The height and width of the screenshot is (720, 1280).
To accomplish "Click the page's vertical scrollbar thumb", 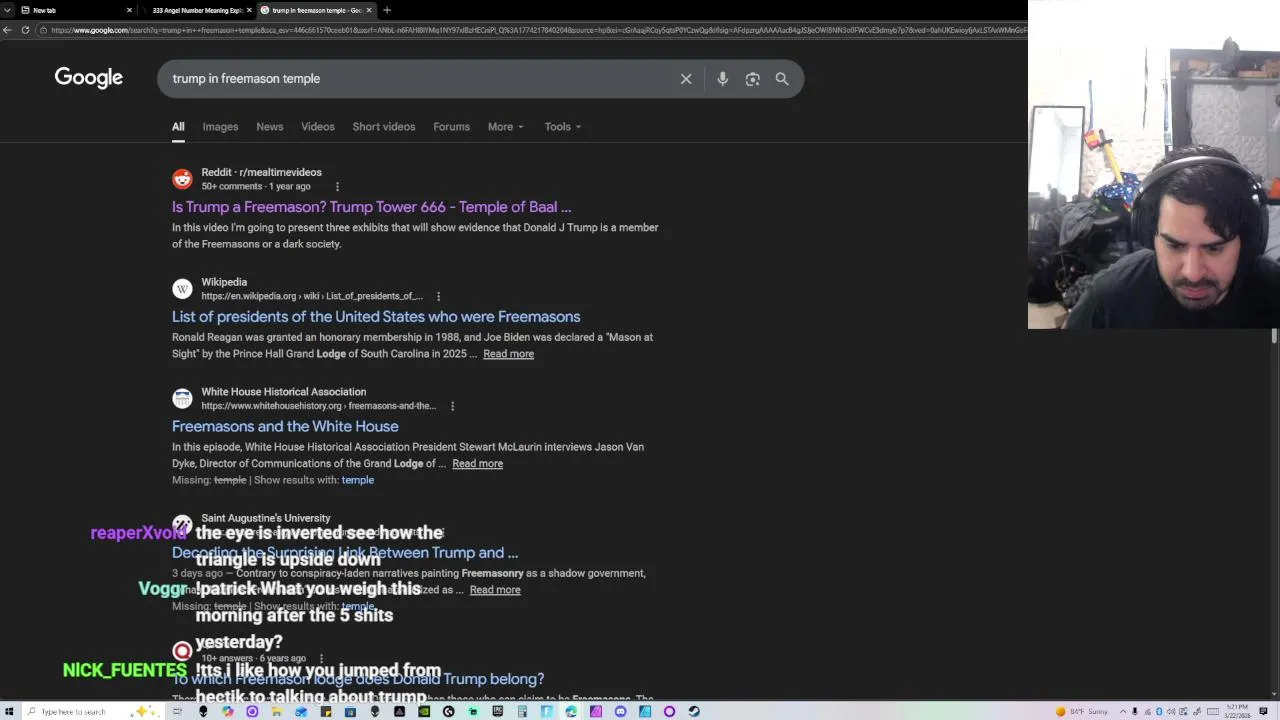I will coord(1274,336).
